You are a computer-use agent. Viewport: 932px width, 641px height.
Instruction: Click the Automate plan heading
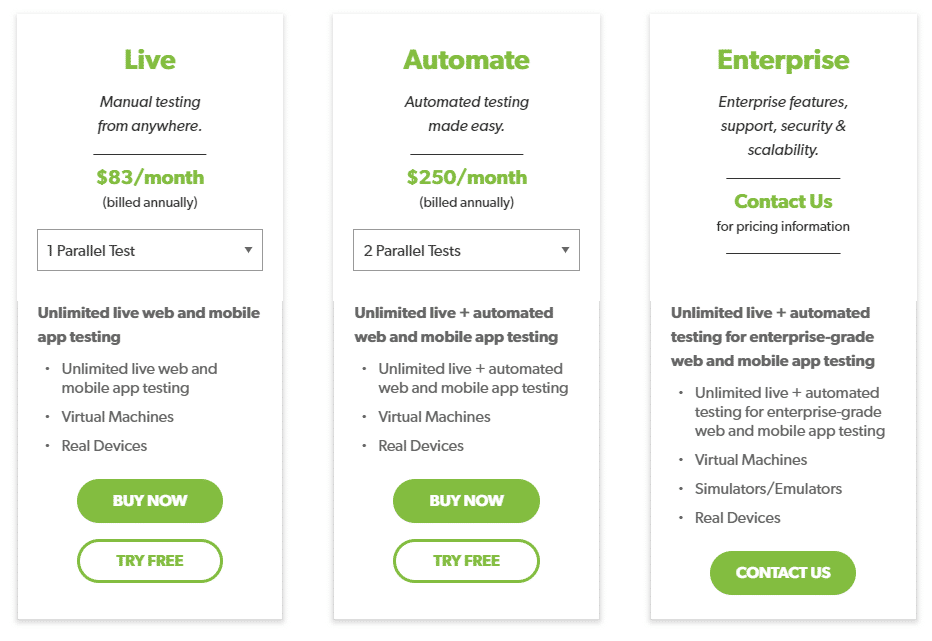pos(466,59)
